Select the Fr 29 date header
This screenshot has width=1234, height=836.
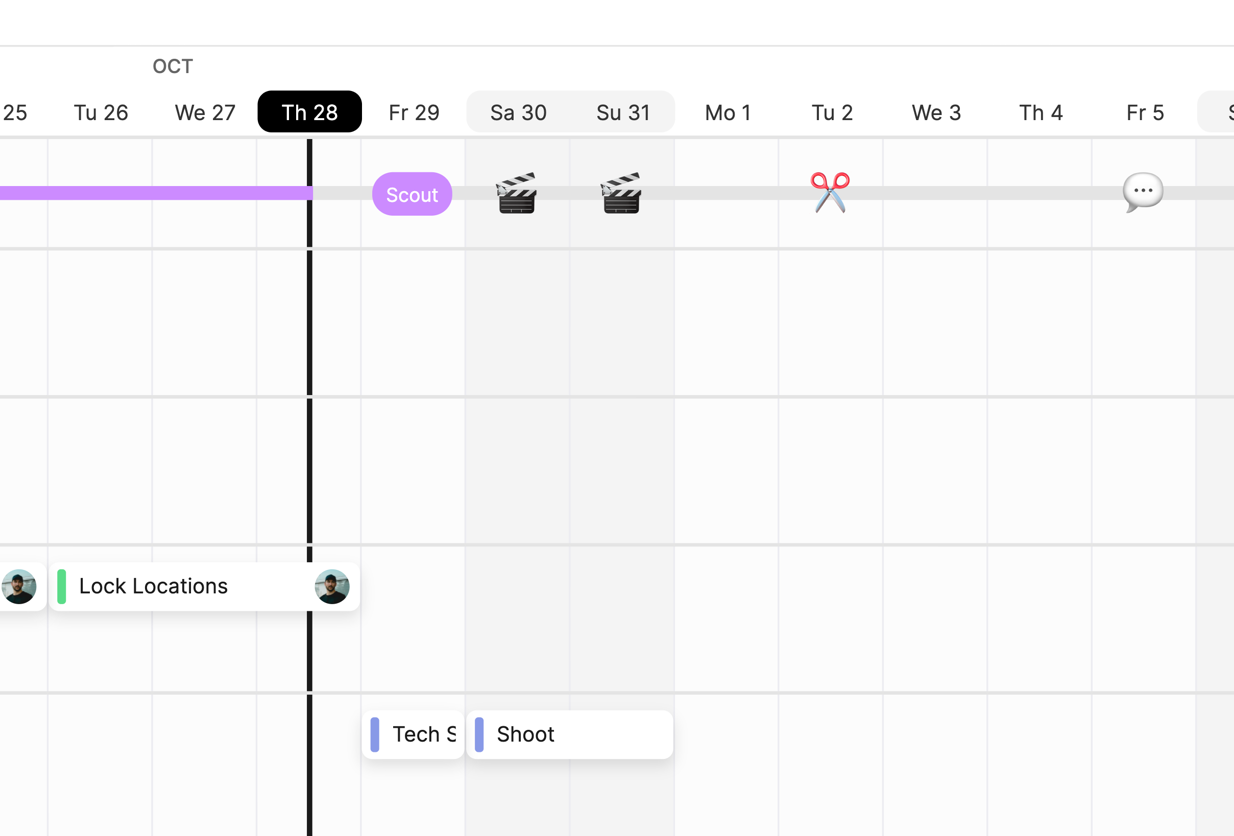(414, 112)
